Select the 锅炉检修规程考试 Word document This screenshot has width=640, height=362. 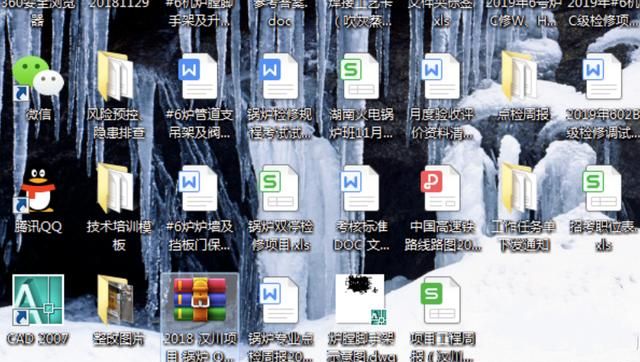point(279,77)
